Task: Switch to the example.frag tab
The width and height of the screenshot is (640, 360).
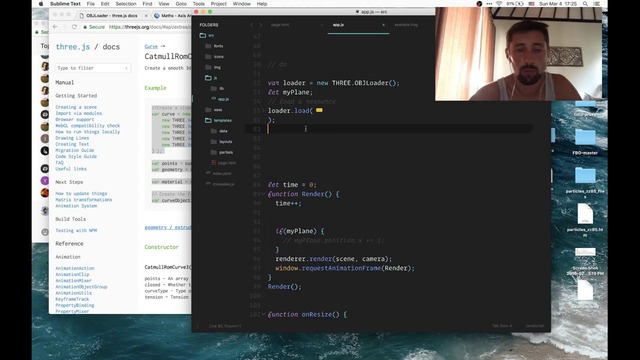Action: (x=406, y=25)
